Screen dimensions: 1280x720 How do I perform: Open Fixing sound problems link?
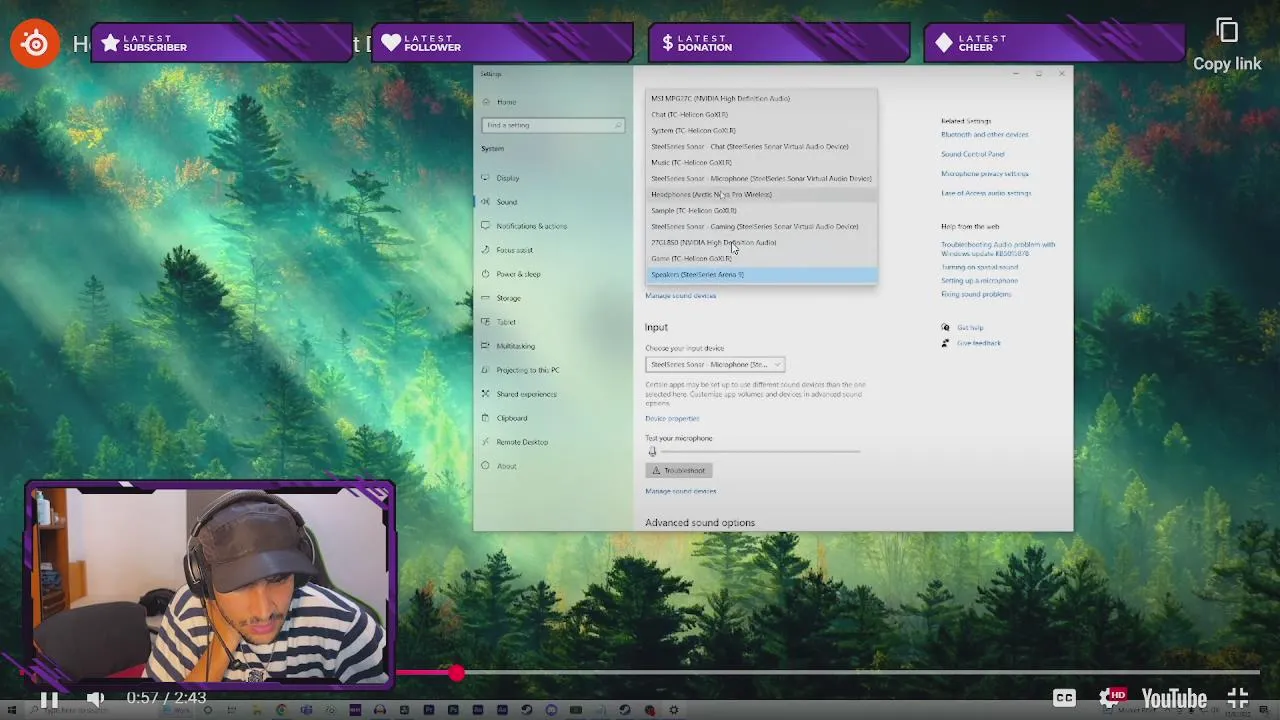tap(975, 294)
